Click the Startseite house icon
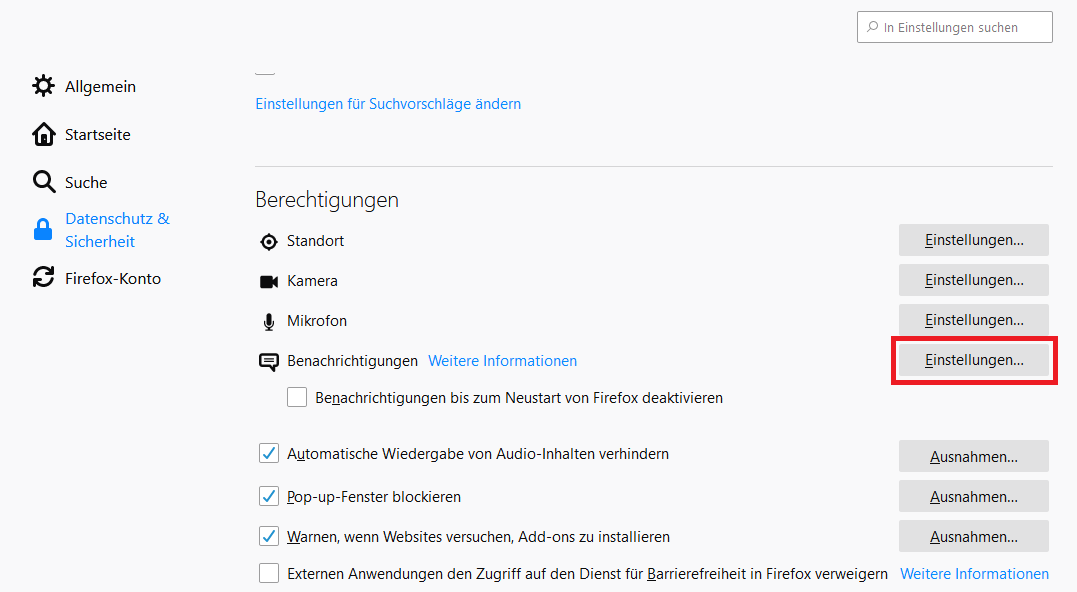Screen dimensions: 1077x592 click(43, 134)
